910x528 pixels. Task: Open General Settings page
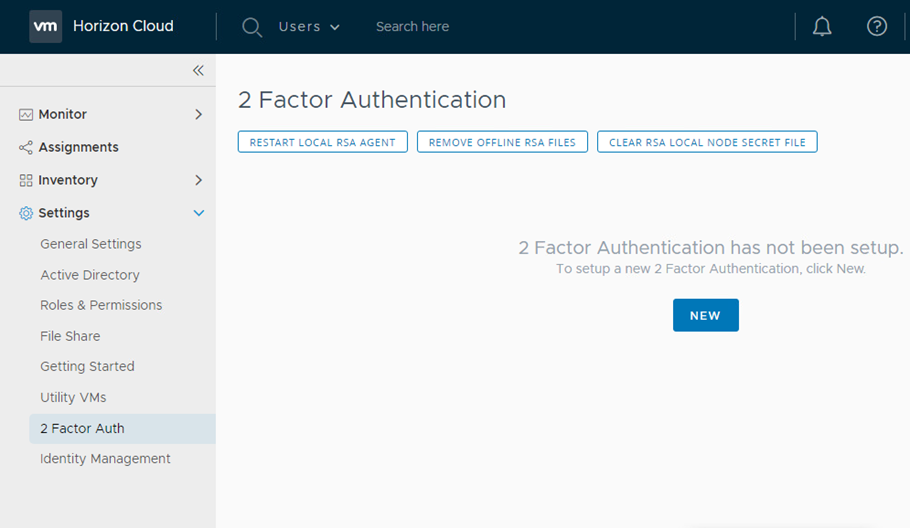[x=91, y=244]
